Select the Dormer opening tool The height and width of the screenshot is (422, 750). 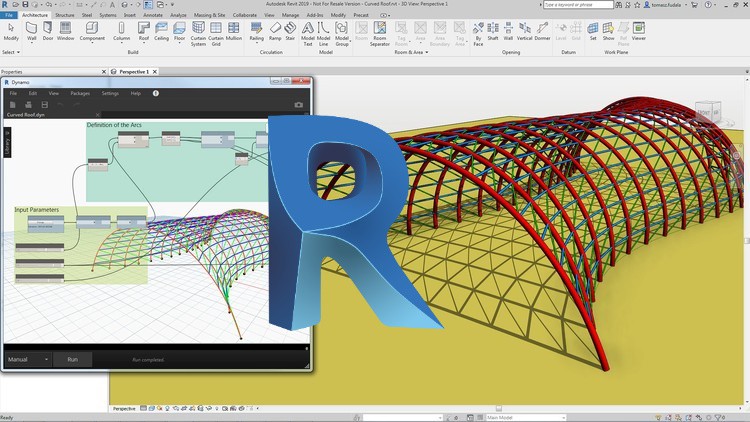(542, 31)
